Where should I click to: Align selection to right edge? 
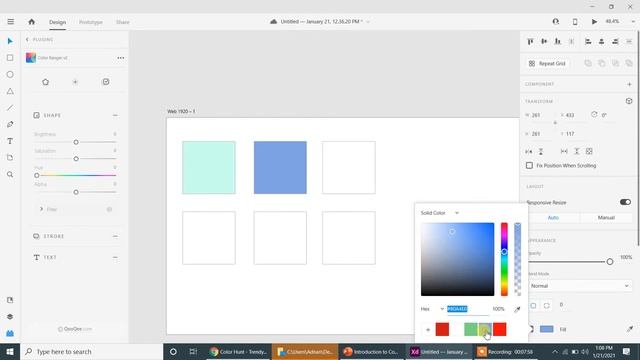coord(615,41)
